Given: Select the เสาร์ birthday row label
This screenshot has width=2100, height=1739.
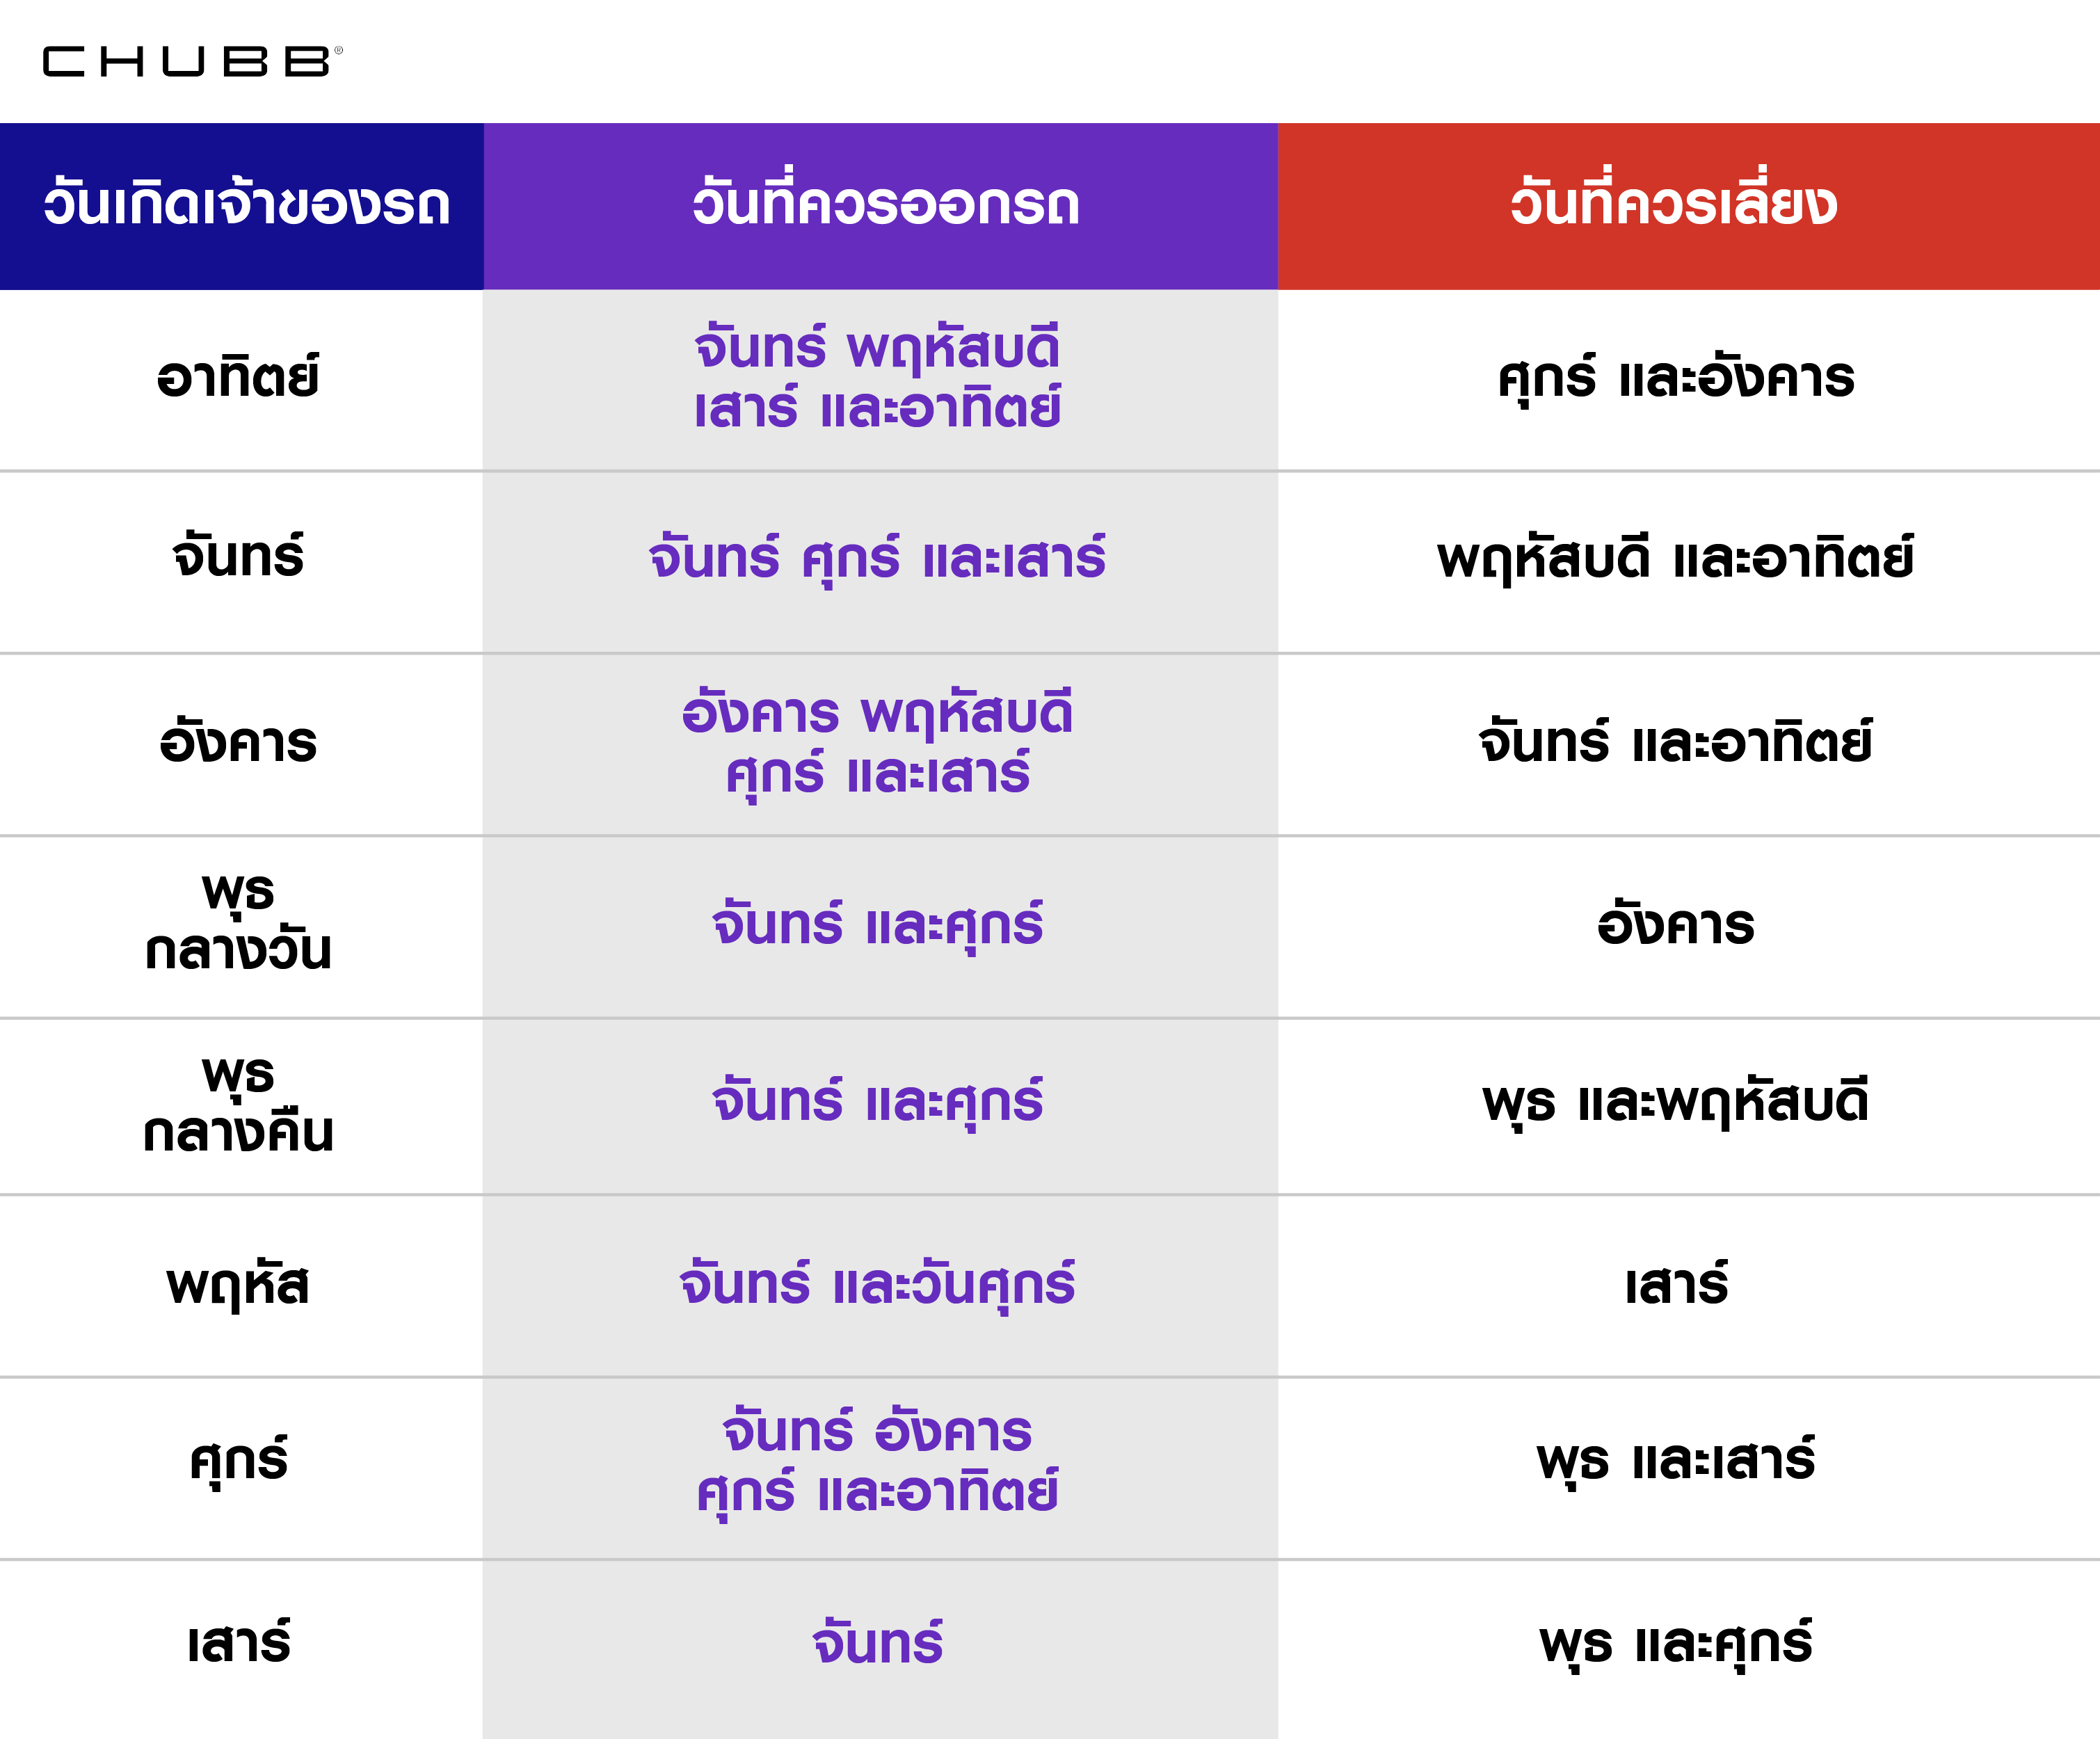Looking at the screenshot, I should pyautogui.click(x=238, y=1643).
